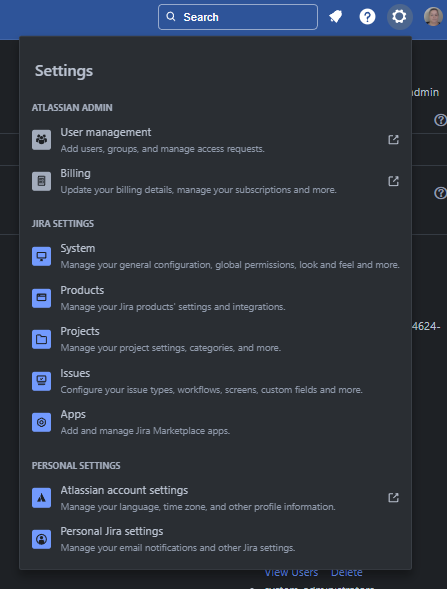Click the Atlassian logo icon
Screen dimensions: 447x589
(41, 498)
